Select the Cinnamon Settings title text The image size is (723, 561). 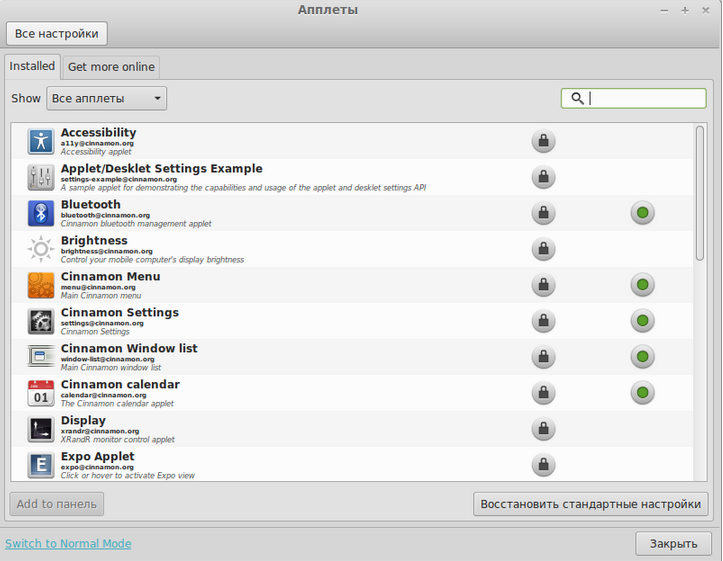pyautogui.click(x=120, y=312)
